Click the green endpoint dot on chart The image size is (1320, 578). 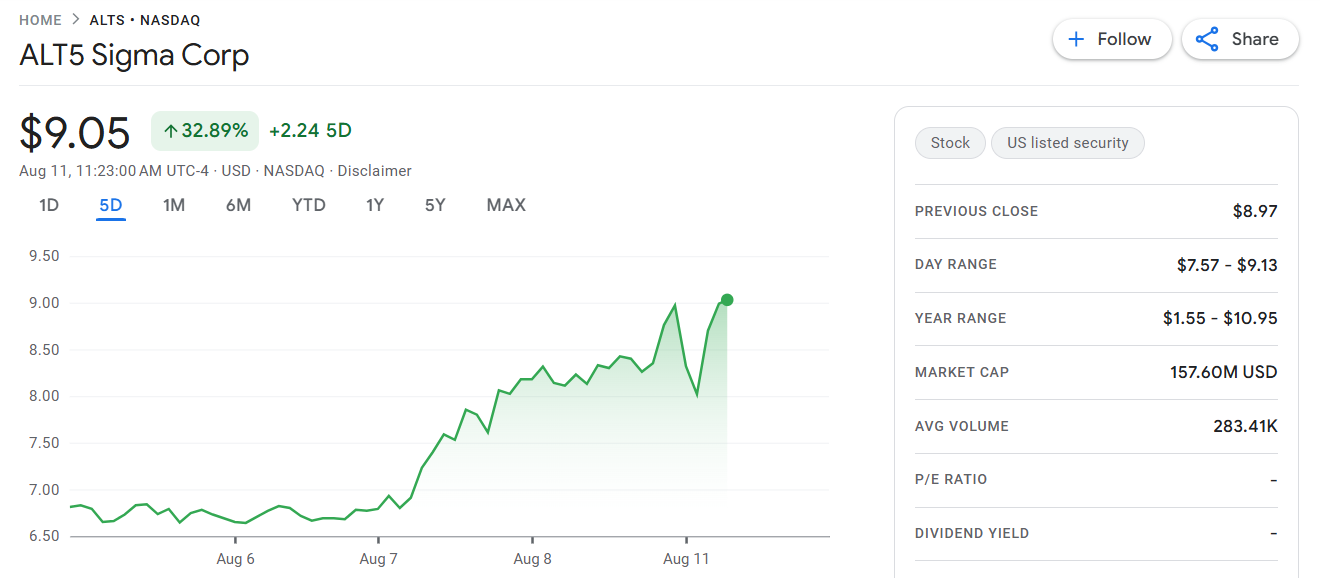727,300
